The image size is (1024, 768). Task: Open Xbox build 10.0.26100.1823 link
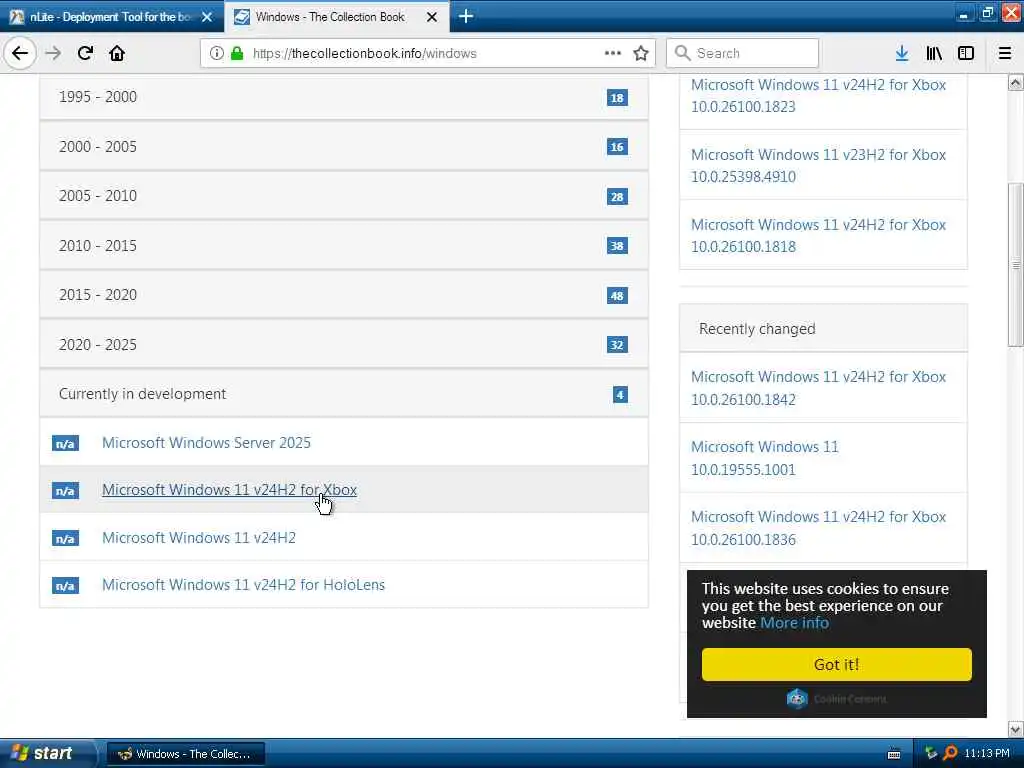pos(818,95)
